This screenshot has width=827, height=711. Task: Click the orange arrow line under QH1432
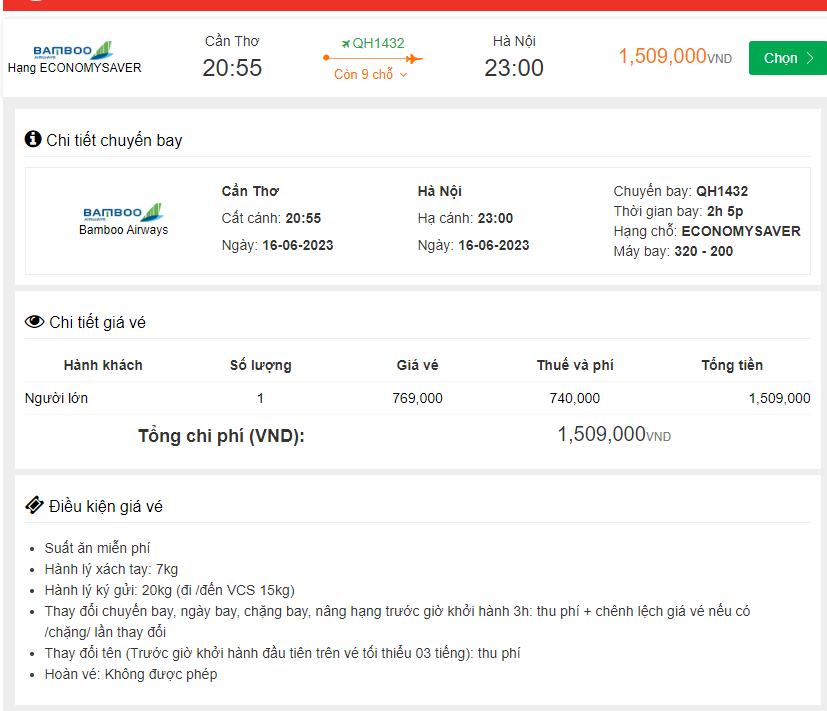tap(373, 59)
